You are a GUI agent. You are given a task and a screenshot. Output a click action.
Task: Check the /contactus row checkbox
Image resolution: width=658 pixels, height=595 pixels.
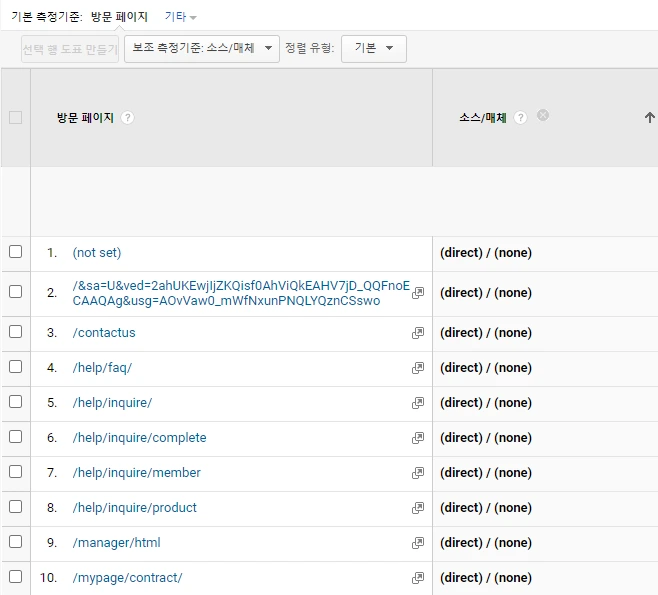pyautogui.click(x=16, y=331)
